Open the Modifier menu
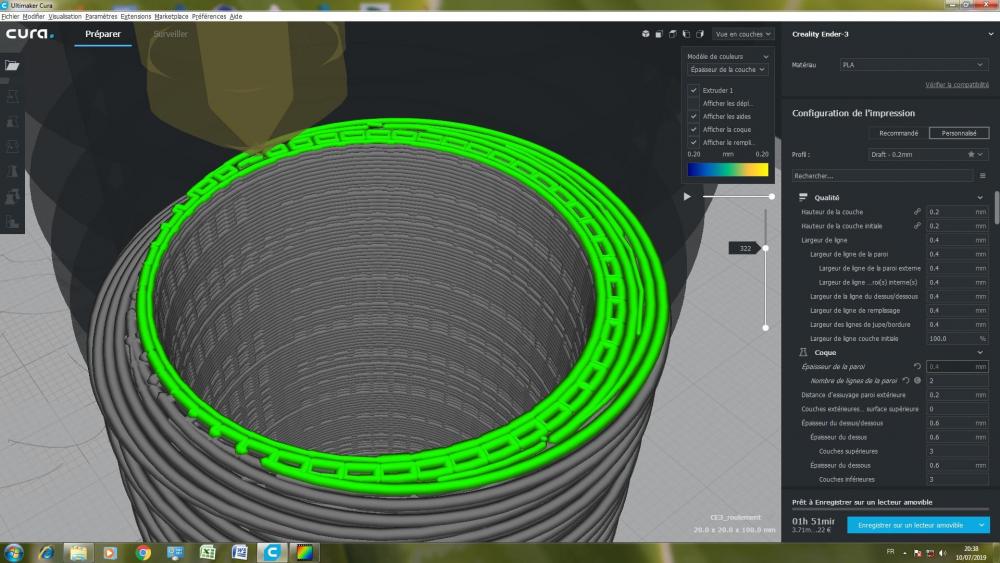Image resolution: width=1000 pixels, height=563 pixels. point(33,17)
